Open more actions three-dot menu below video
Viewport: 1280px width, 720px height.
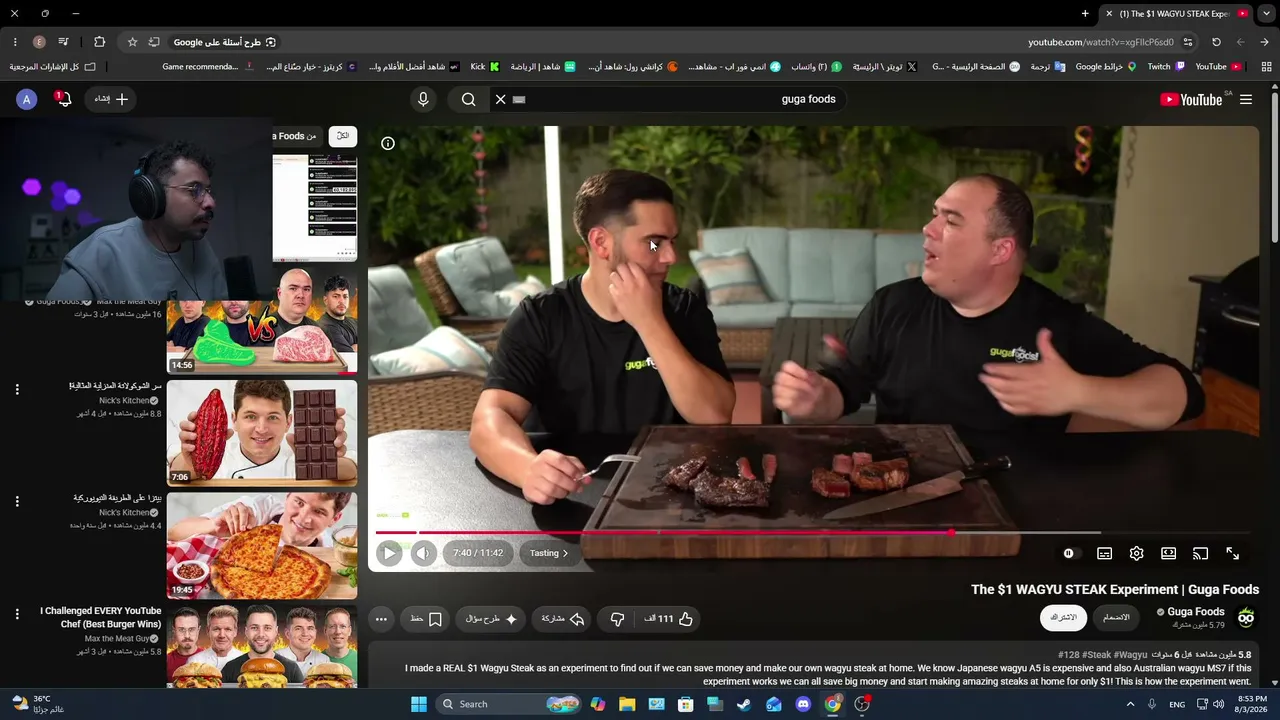coord(381,619)
